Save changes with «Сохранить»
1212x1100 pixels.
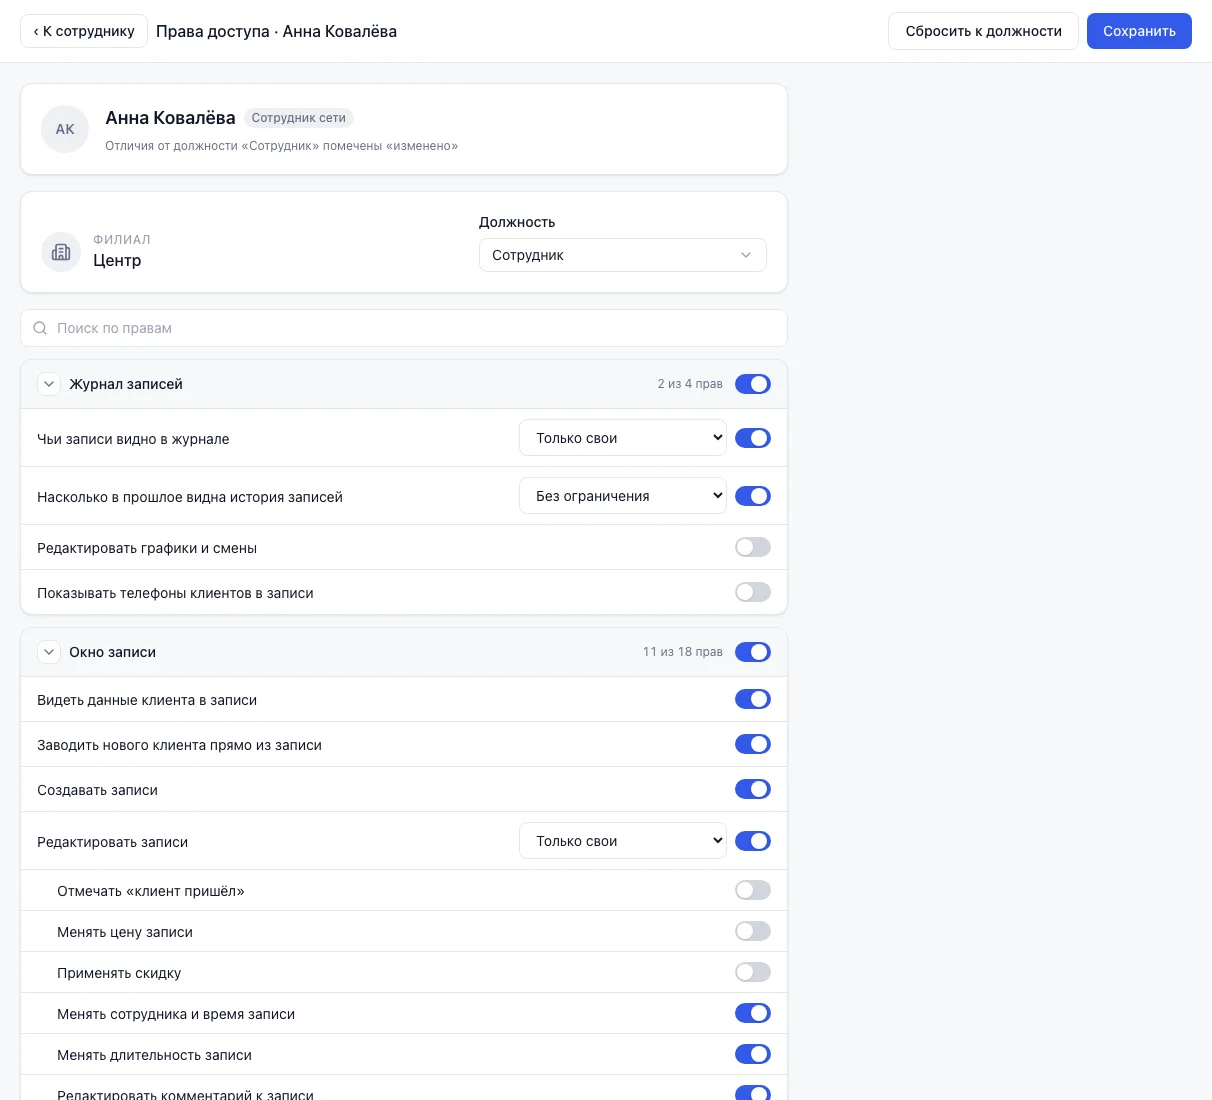click(x=1139, y=31)
